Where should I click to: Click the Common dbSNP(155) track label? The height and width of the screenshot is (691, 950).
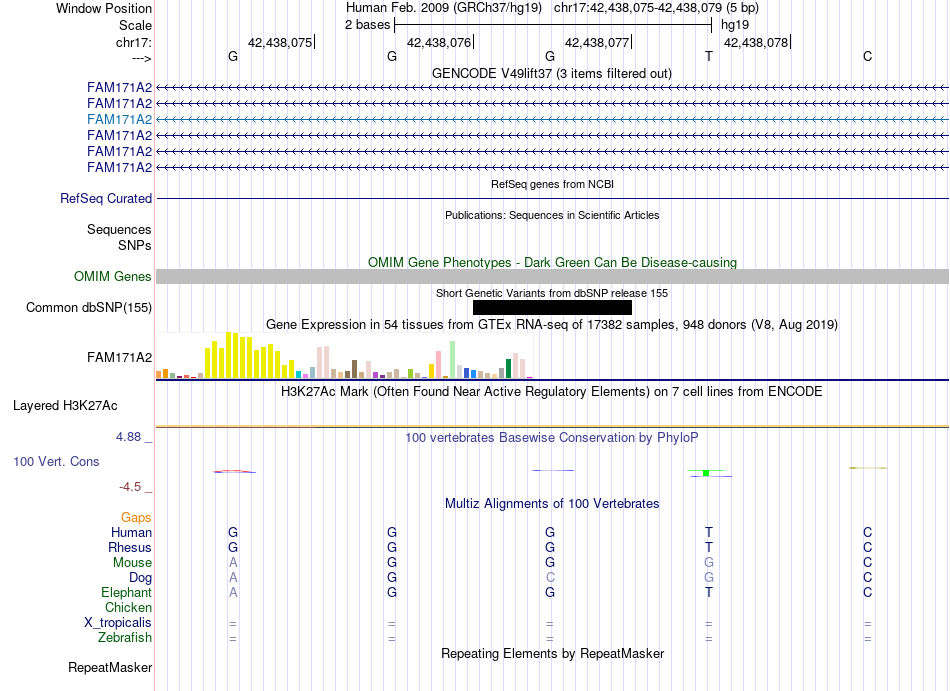click(x=89, y=308)
